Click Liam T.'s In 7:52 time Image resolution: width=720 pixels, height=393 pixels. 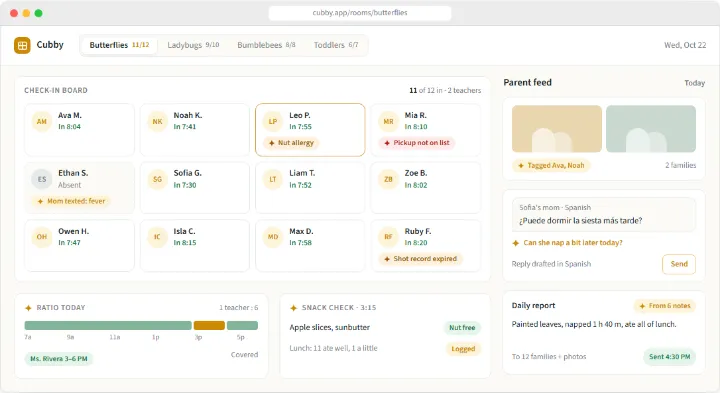click(x=300, y=185)
